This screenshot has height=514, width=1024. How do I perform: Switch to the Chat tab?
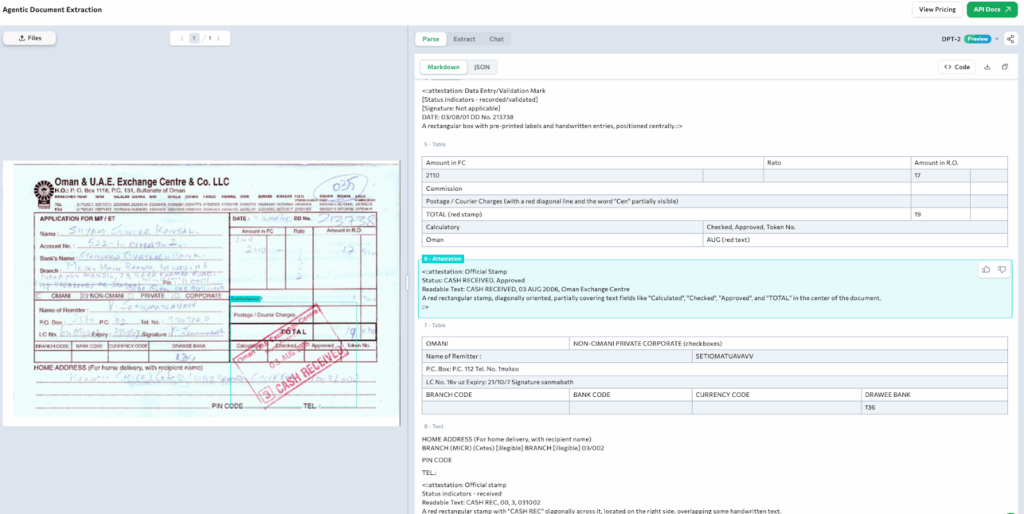click(496, 39)
